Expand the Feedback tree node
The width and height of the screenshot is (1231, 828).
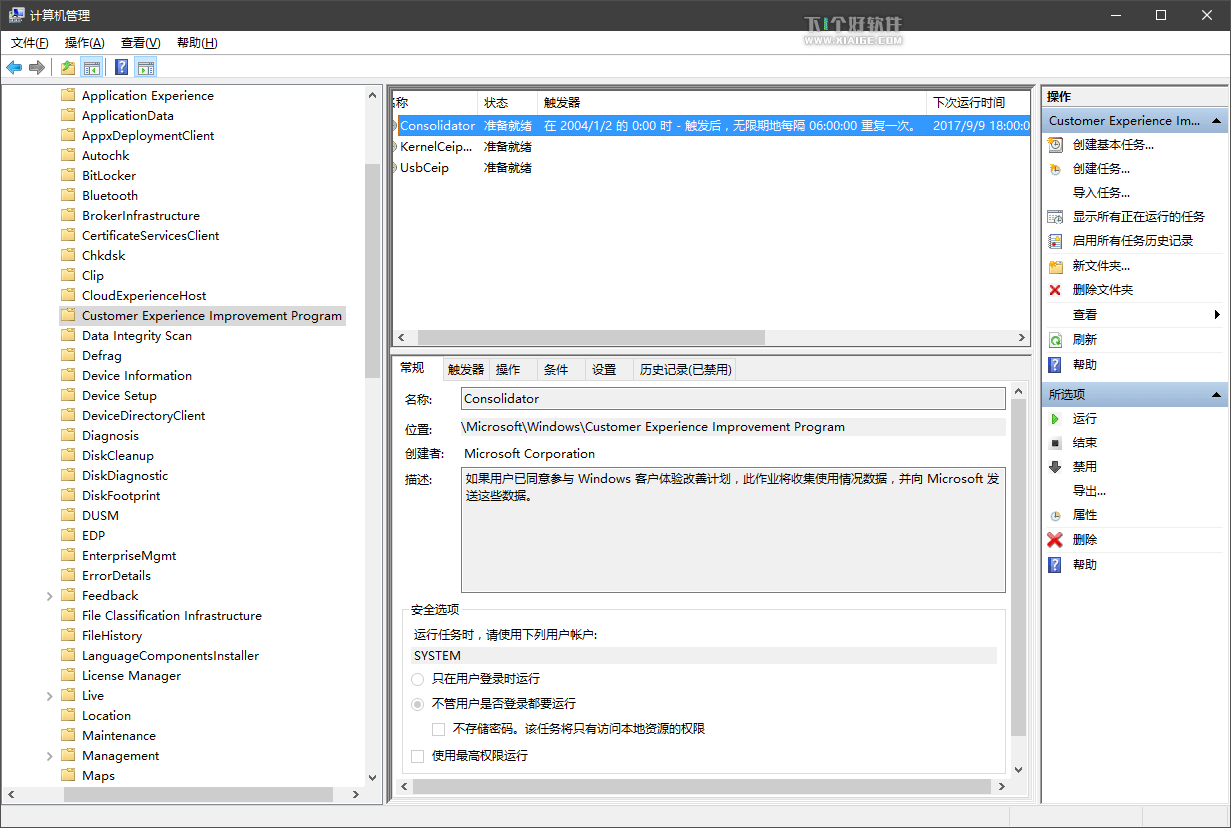tap(48, 595)
